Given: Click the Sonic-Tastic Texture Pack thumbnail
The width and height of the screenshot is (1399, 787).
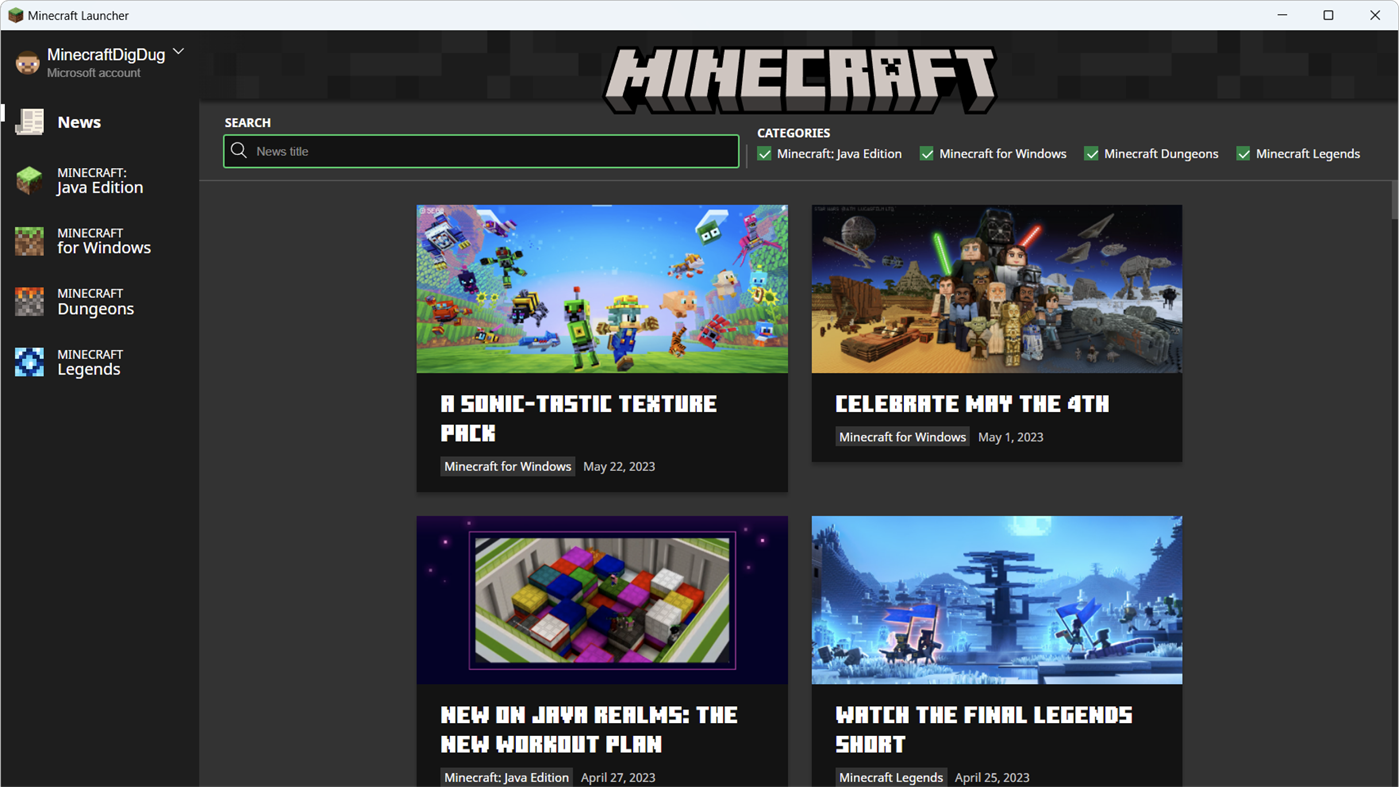Looking at the screenshot, I should tap(601, 289).
